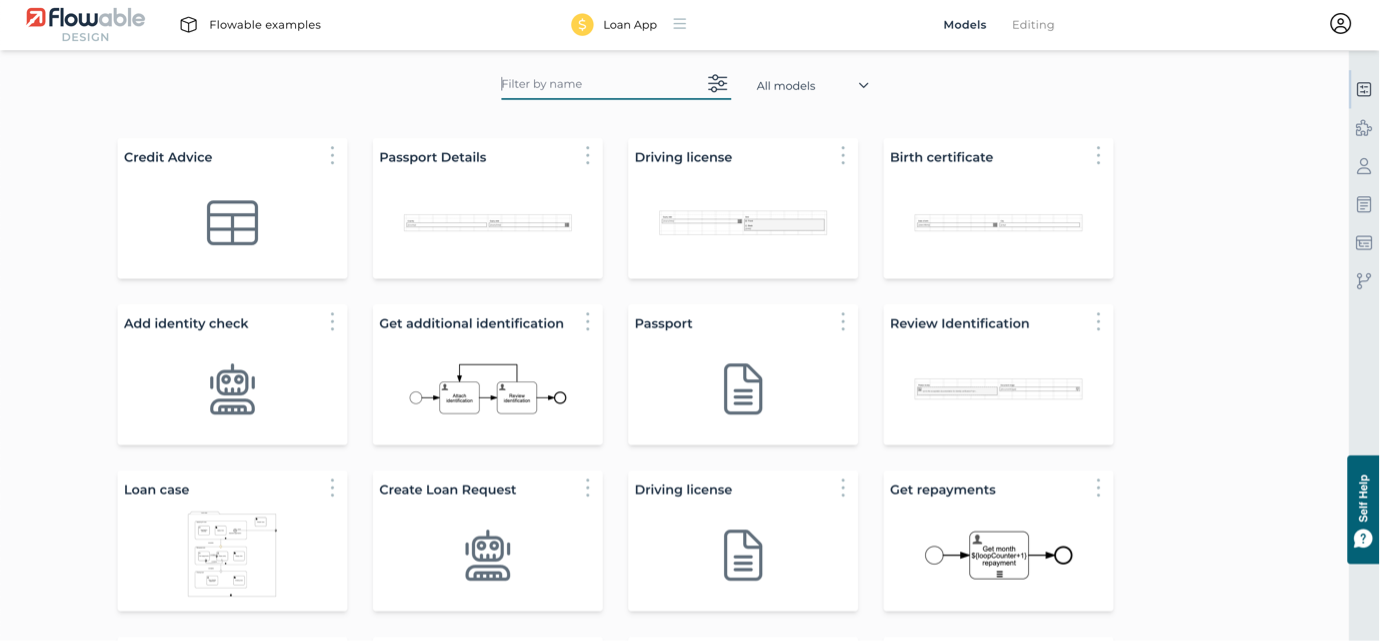Open the Get additional identification process thumbnail
The image size is (1384, 644).
pos(488,390)
